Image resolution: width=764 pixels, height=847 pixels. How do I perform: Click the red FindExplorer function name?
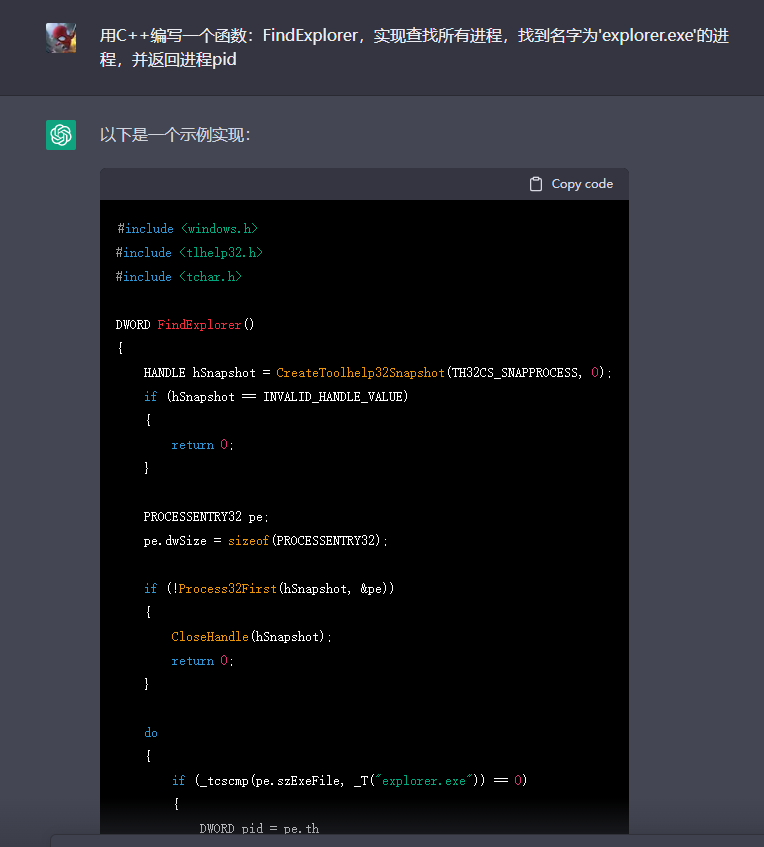(199, 325)
